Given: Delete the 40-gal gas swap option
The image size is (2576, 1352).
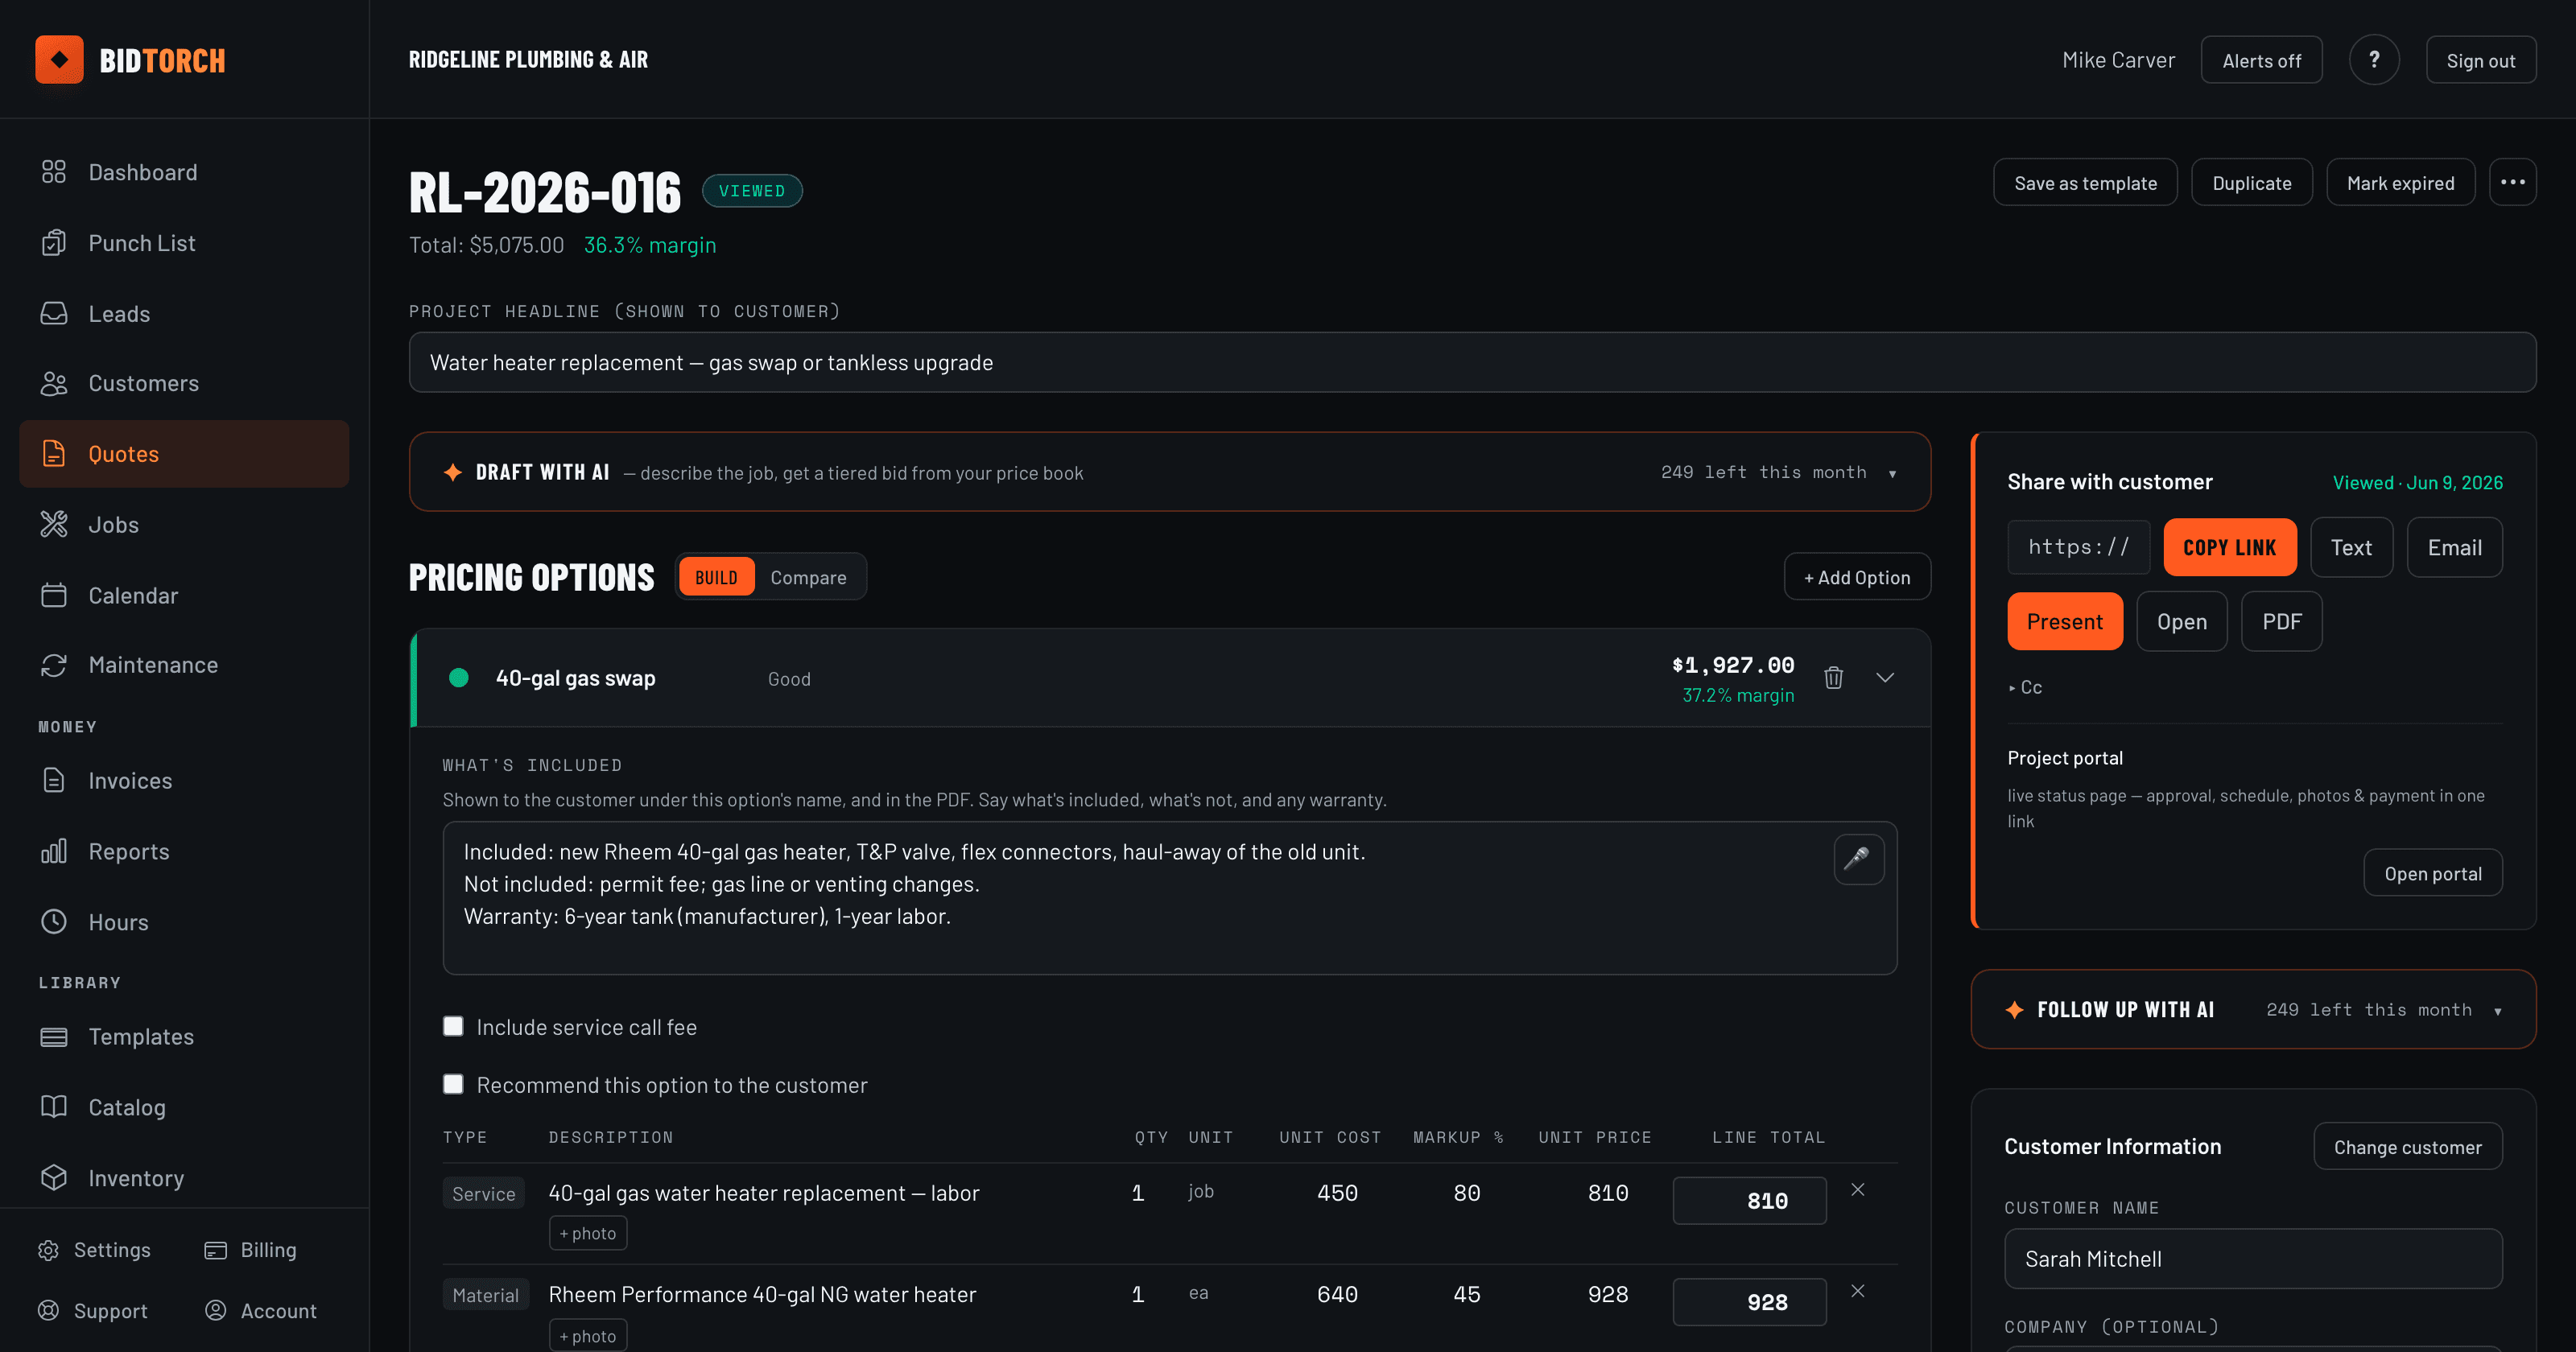Looking at the screenshot, I should 1833,678.
